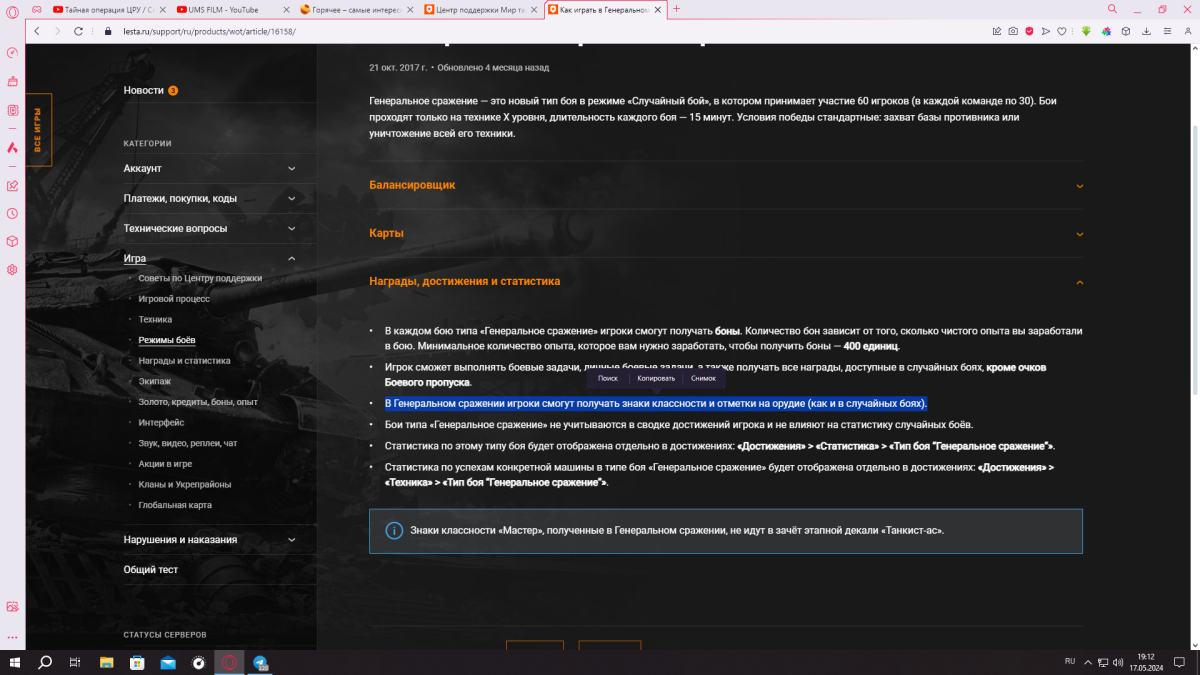Click the browser Forward arrow
Viewport: 1200px width, 675px height.
(x=57, y=31)
